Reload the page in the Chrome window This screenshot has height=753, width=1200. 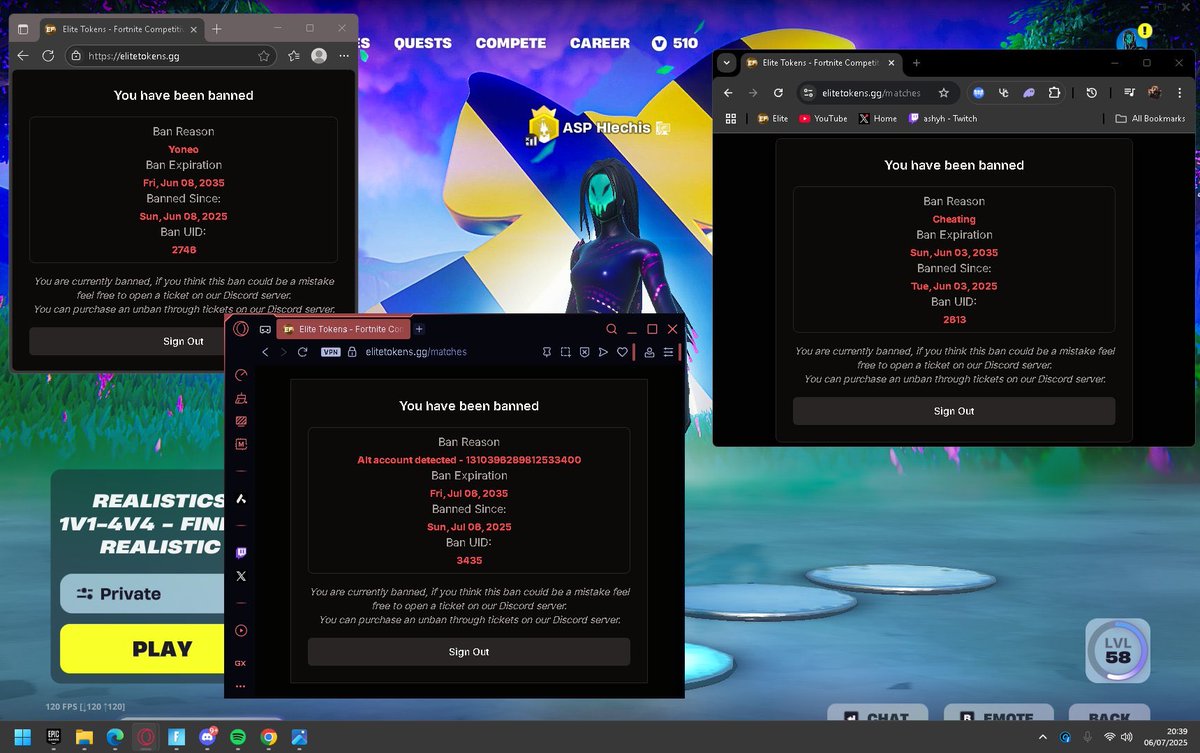click(778, 93)
